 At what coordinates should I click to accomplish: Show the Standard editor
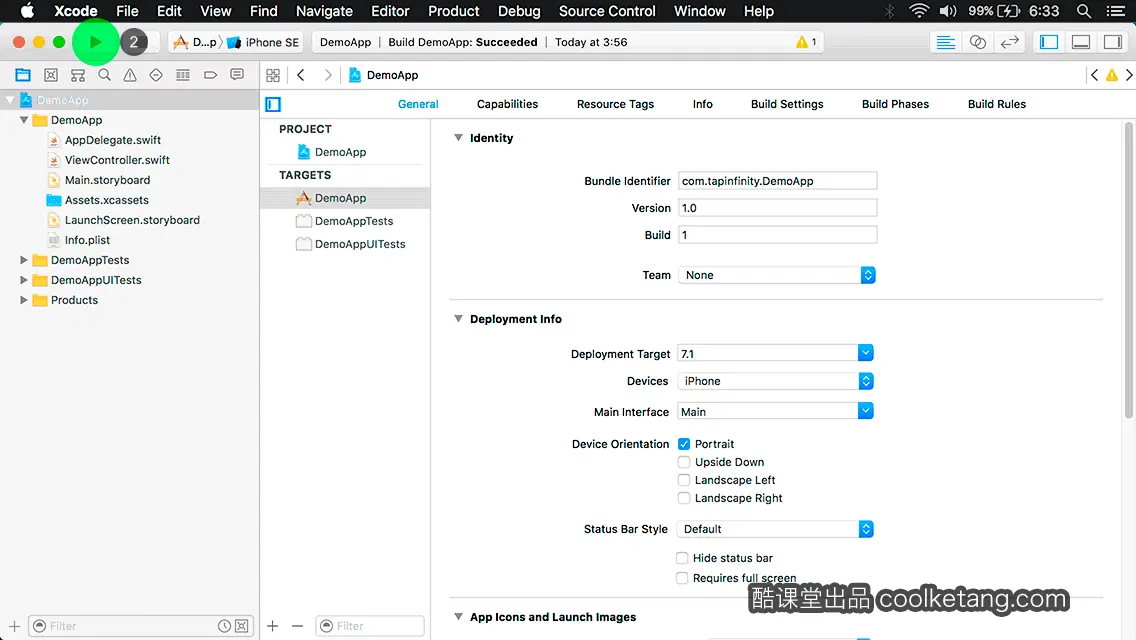[x=945, y=42]
